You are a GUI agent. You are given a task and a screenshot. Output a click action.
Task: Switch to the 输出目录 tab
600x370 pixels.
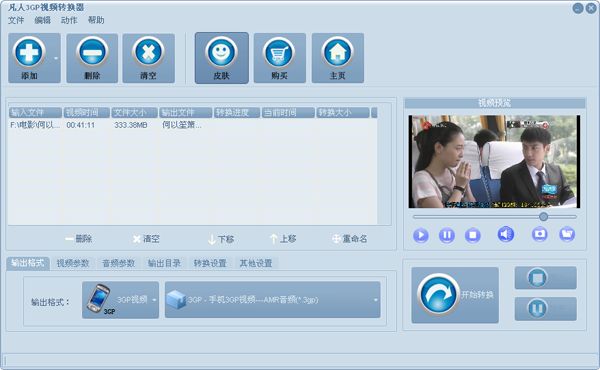pyautogui.click(x=164, y=263)
